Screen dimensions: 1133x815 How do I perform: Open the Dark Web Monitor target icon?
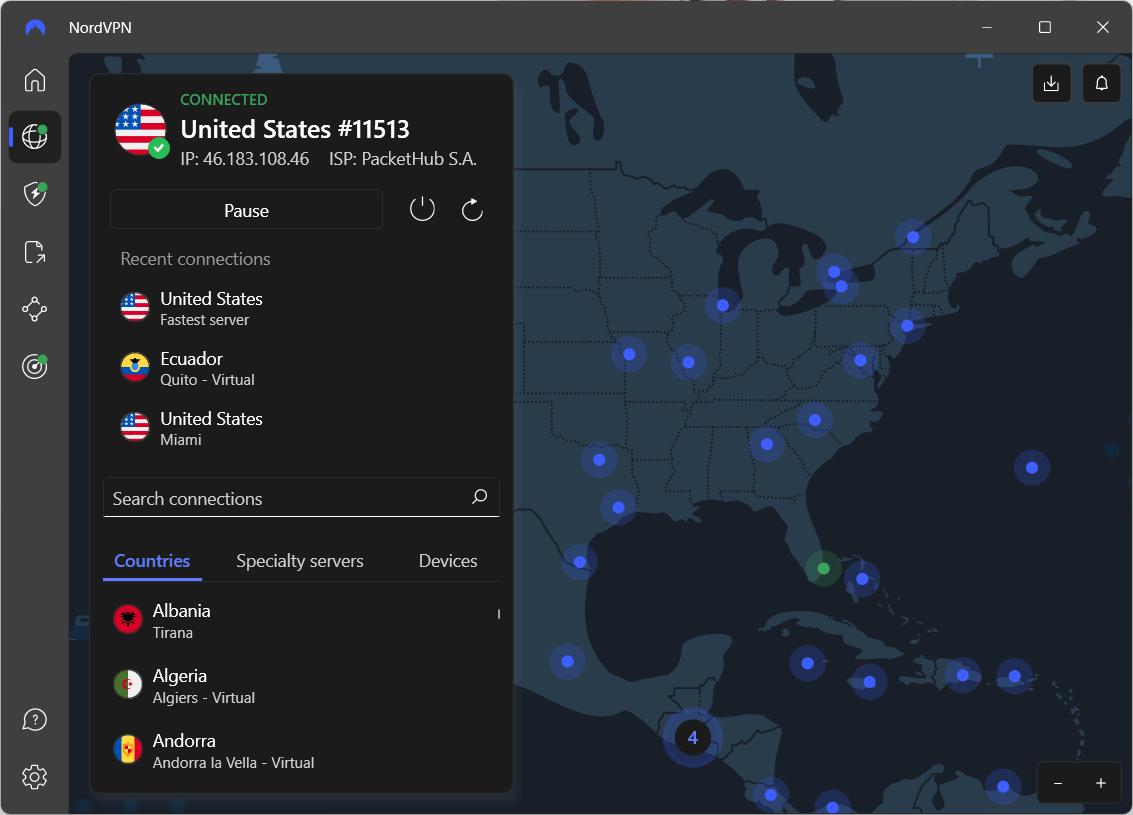tap(35, 367)
